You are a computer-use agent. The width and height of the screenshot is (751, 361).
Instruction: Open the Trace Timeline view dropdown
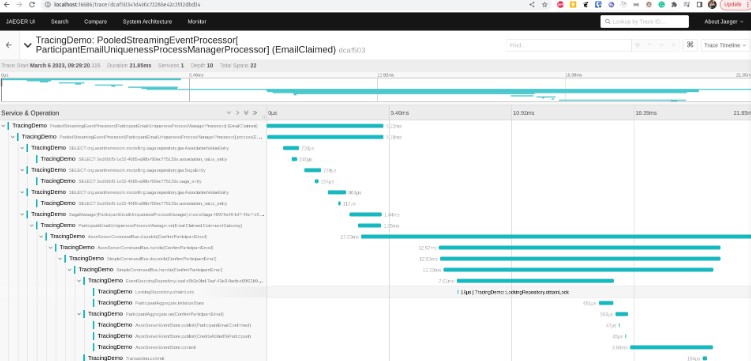coord(725,45)
